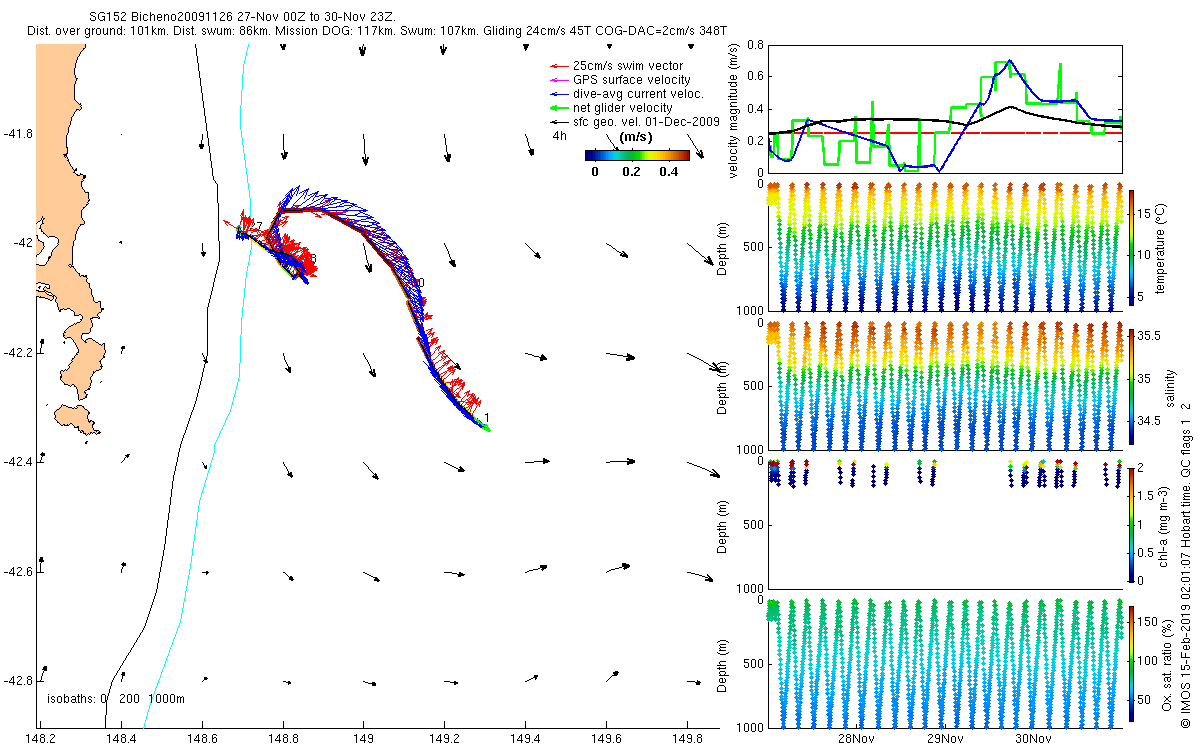Viewport: 1200px width, 750px height.
Task: Click the magenta GPS surface velocity legend arrow
Action: (x=558, y=80)
